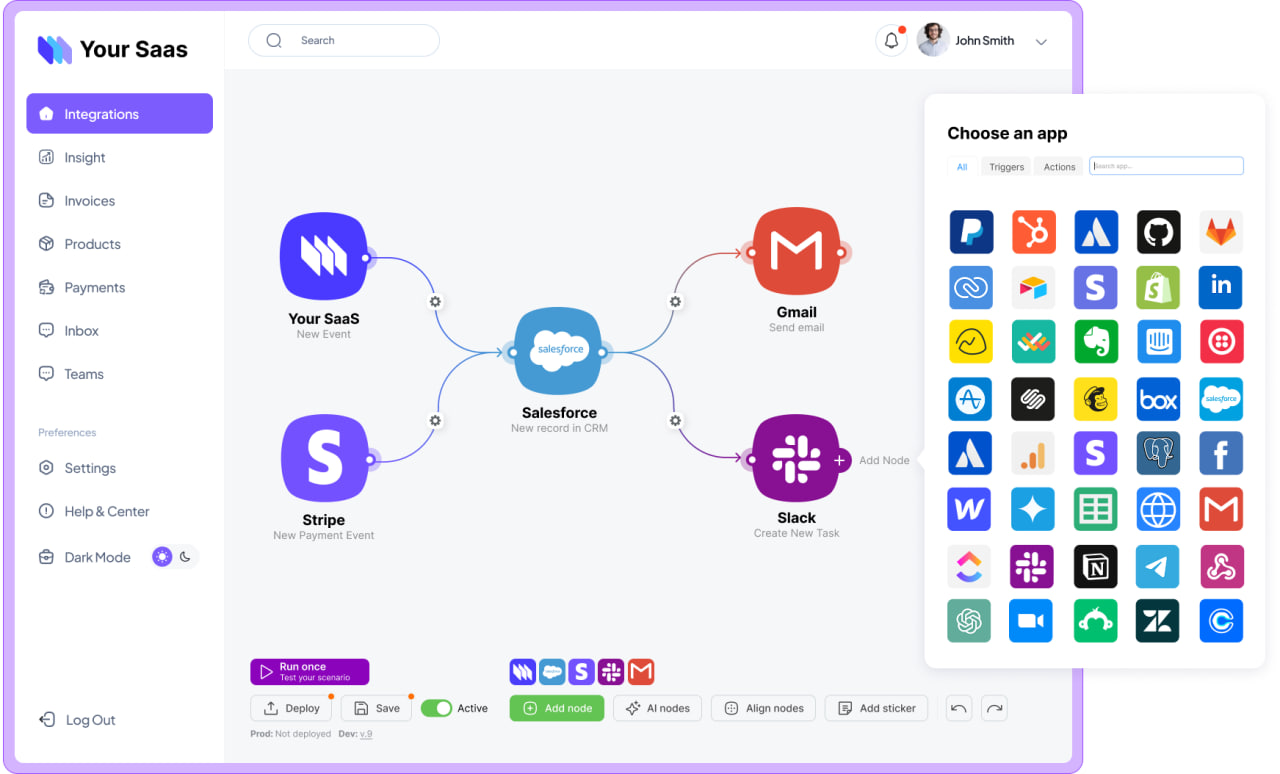This screenshot has height=774, width=1280.
Task: Open the Dev version v.9 link
Action: (x=366, y=734)
